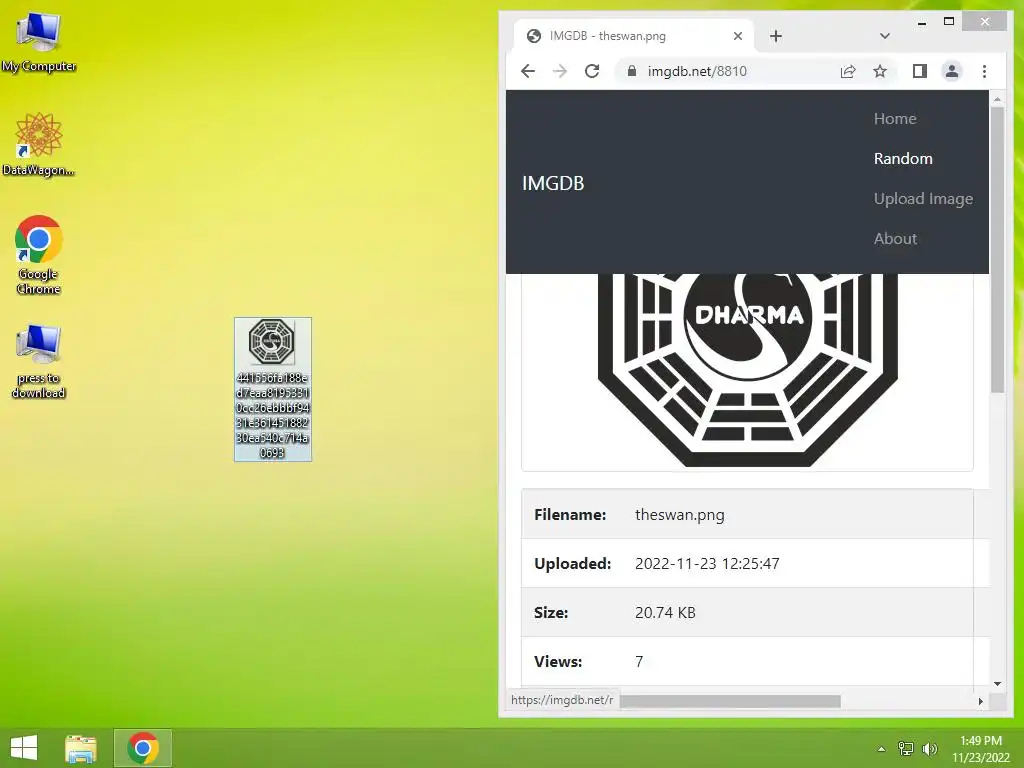The image size is (1024, 768).
Task: Bookmark this tab with the star icon
Action: click(880, 71)
